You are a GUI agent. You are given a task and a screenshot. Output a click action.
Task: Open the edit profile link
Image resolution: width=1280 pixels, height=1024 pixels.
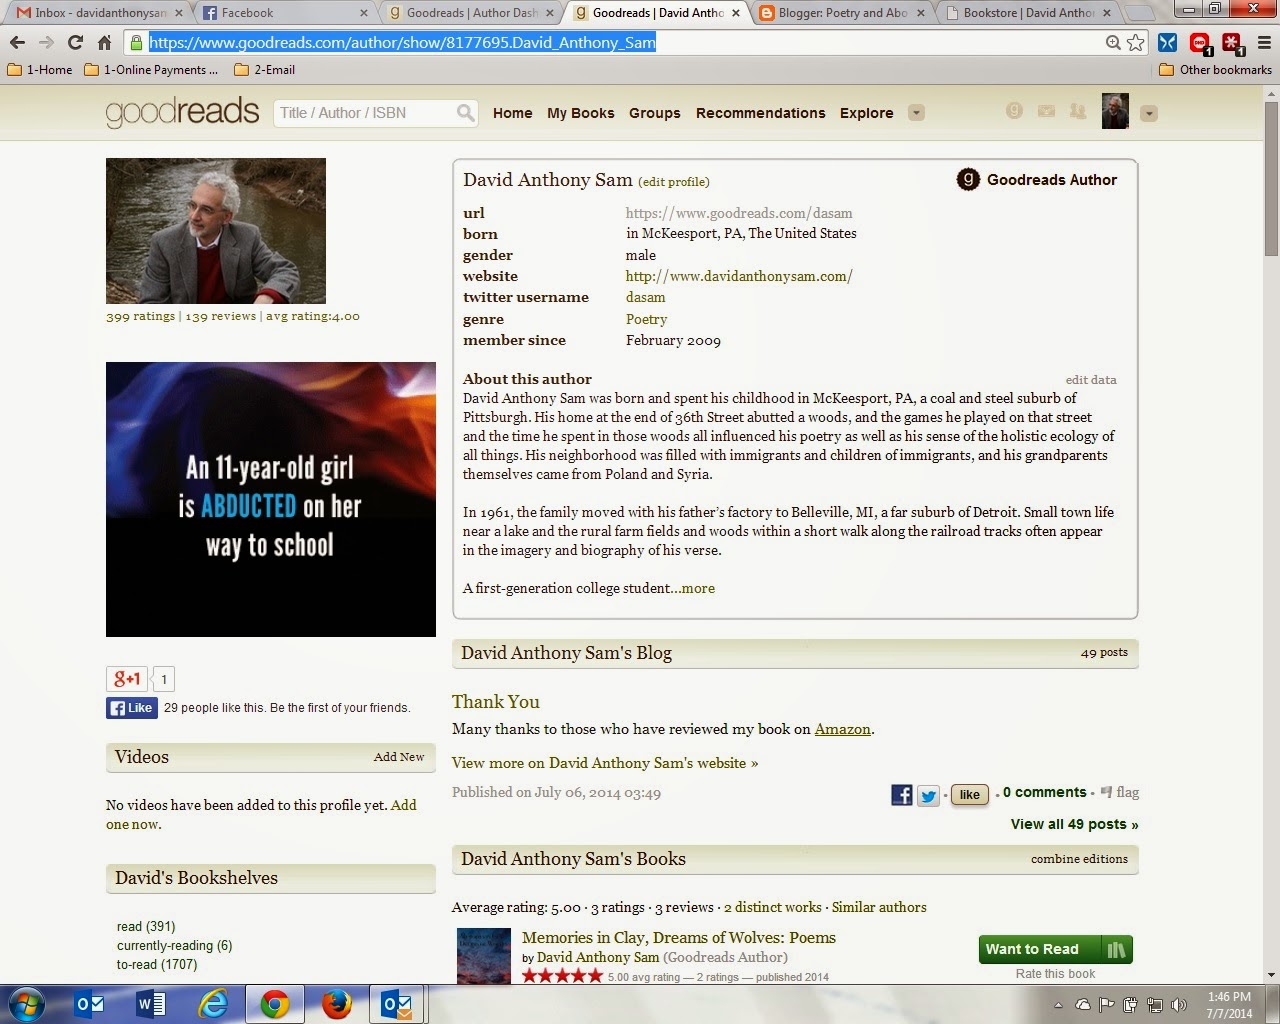point(674,182)
